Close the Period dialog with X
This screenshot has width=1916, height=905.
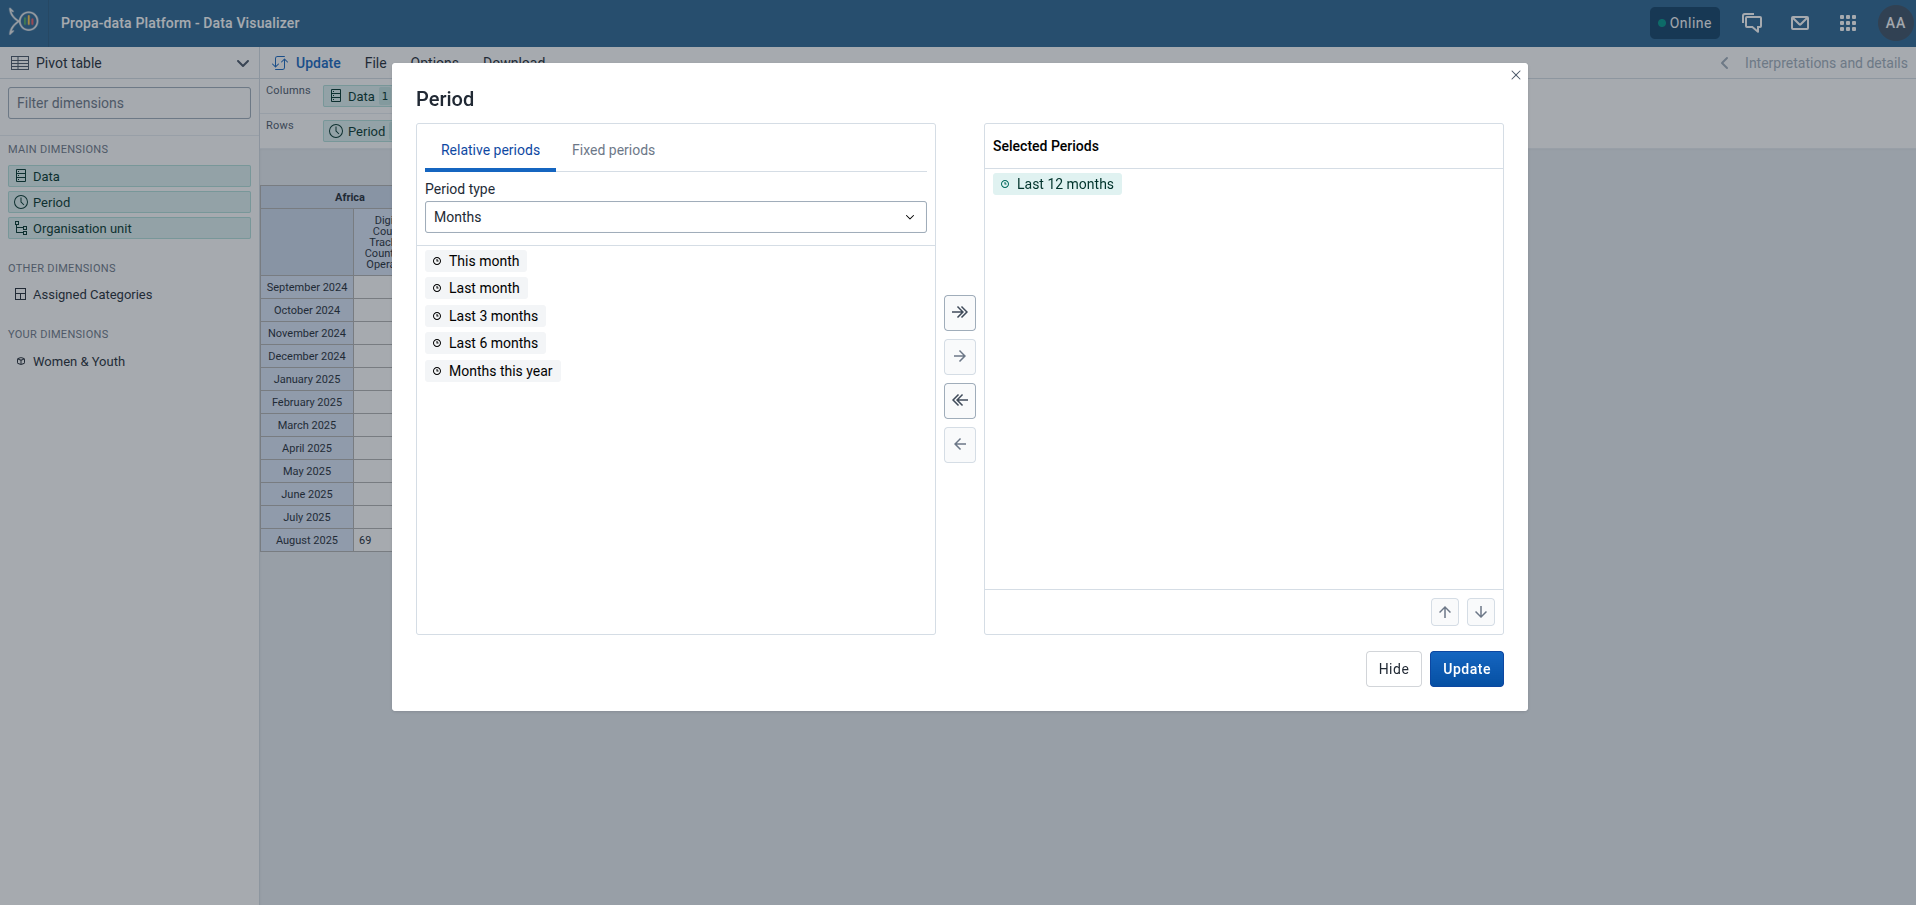1515,75
